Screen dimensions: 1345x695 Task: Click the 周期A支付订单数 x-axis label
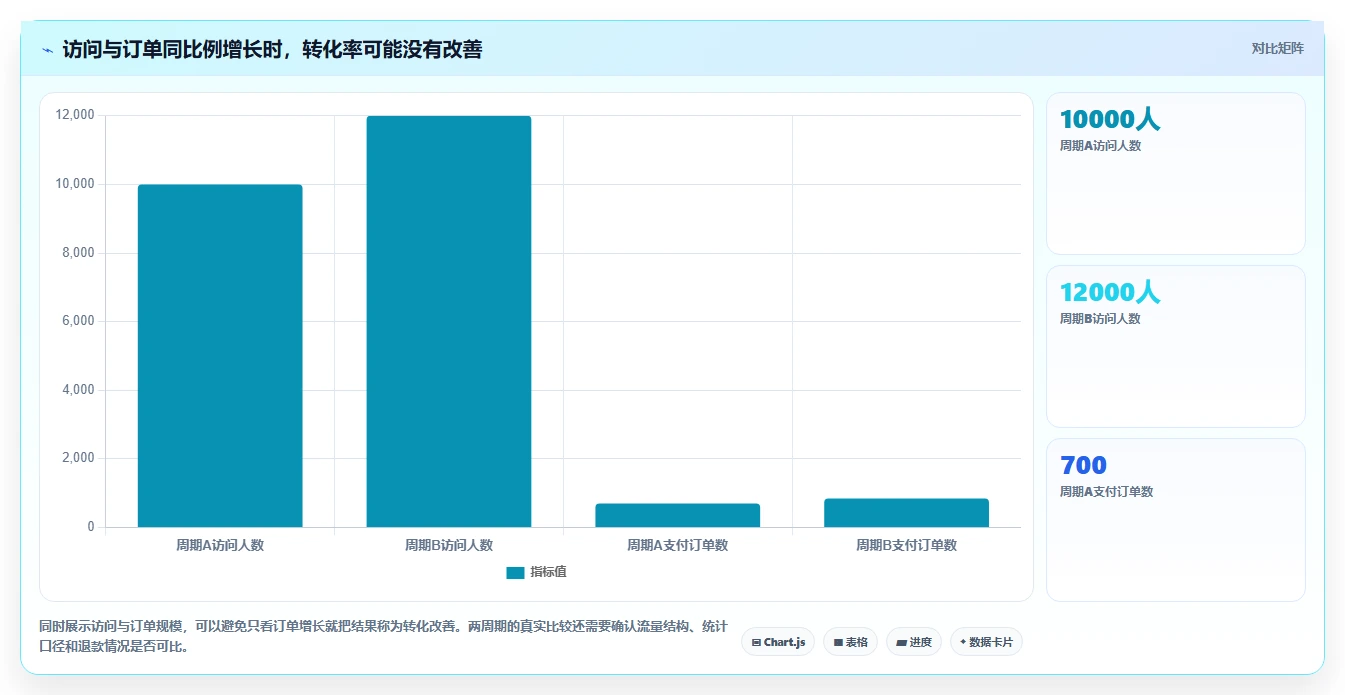[678, 545]
